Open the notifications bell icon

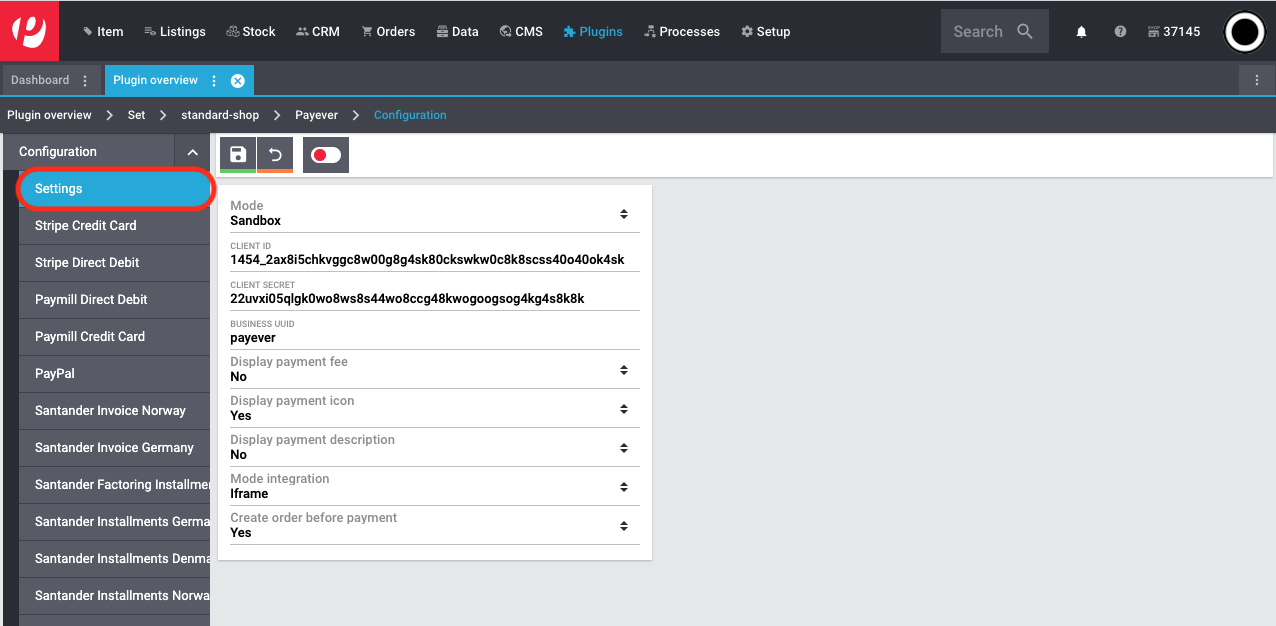coord(1081,32)
